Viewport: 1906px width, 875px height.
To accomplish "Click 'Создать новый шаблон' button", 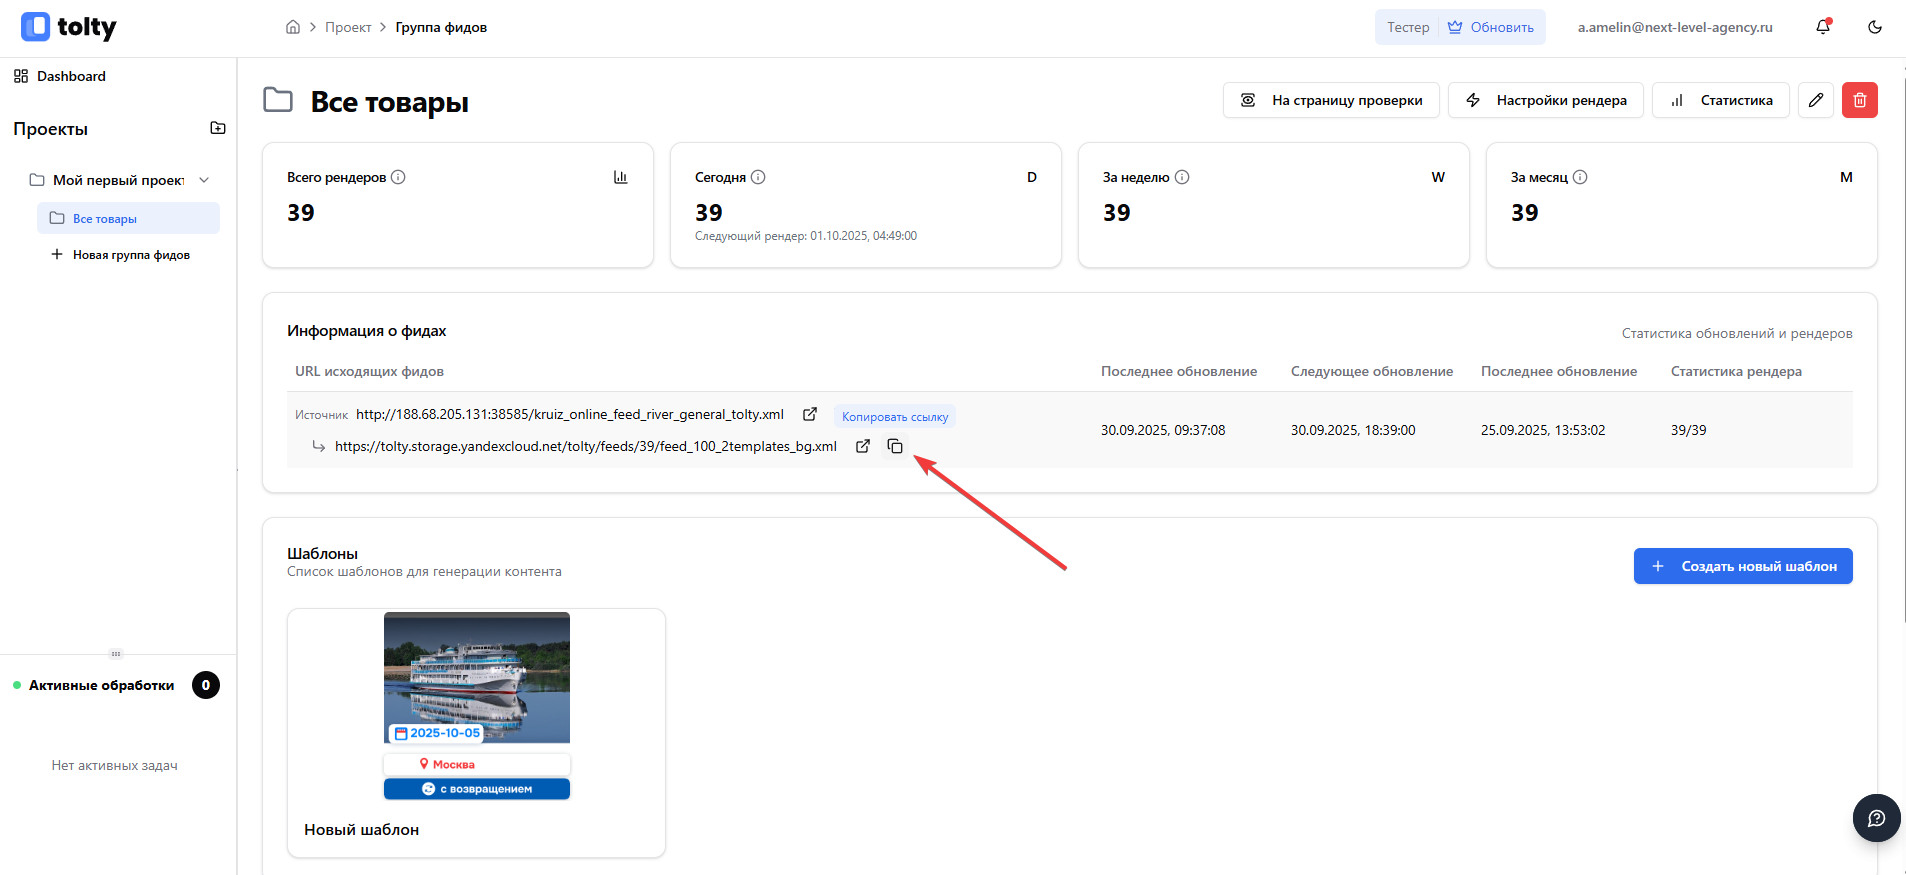I will (x=1743, y=566).
